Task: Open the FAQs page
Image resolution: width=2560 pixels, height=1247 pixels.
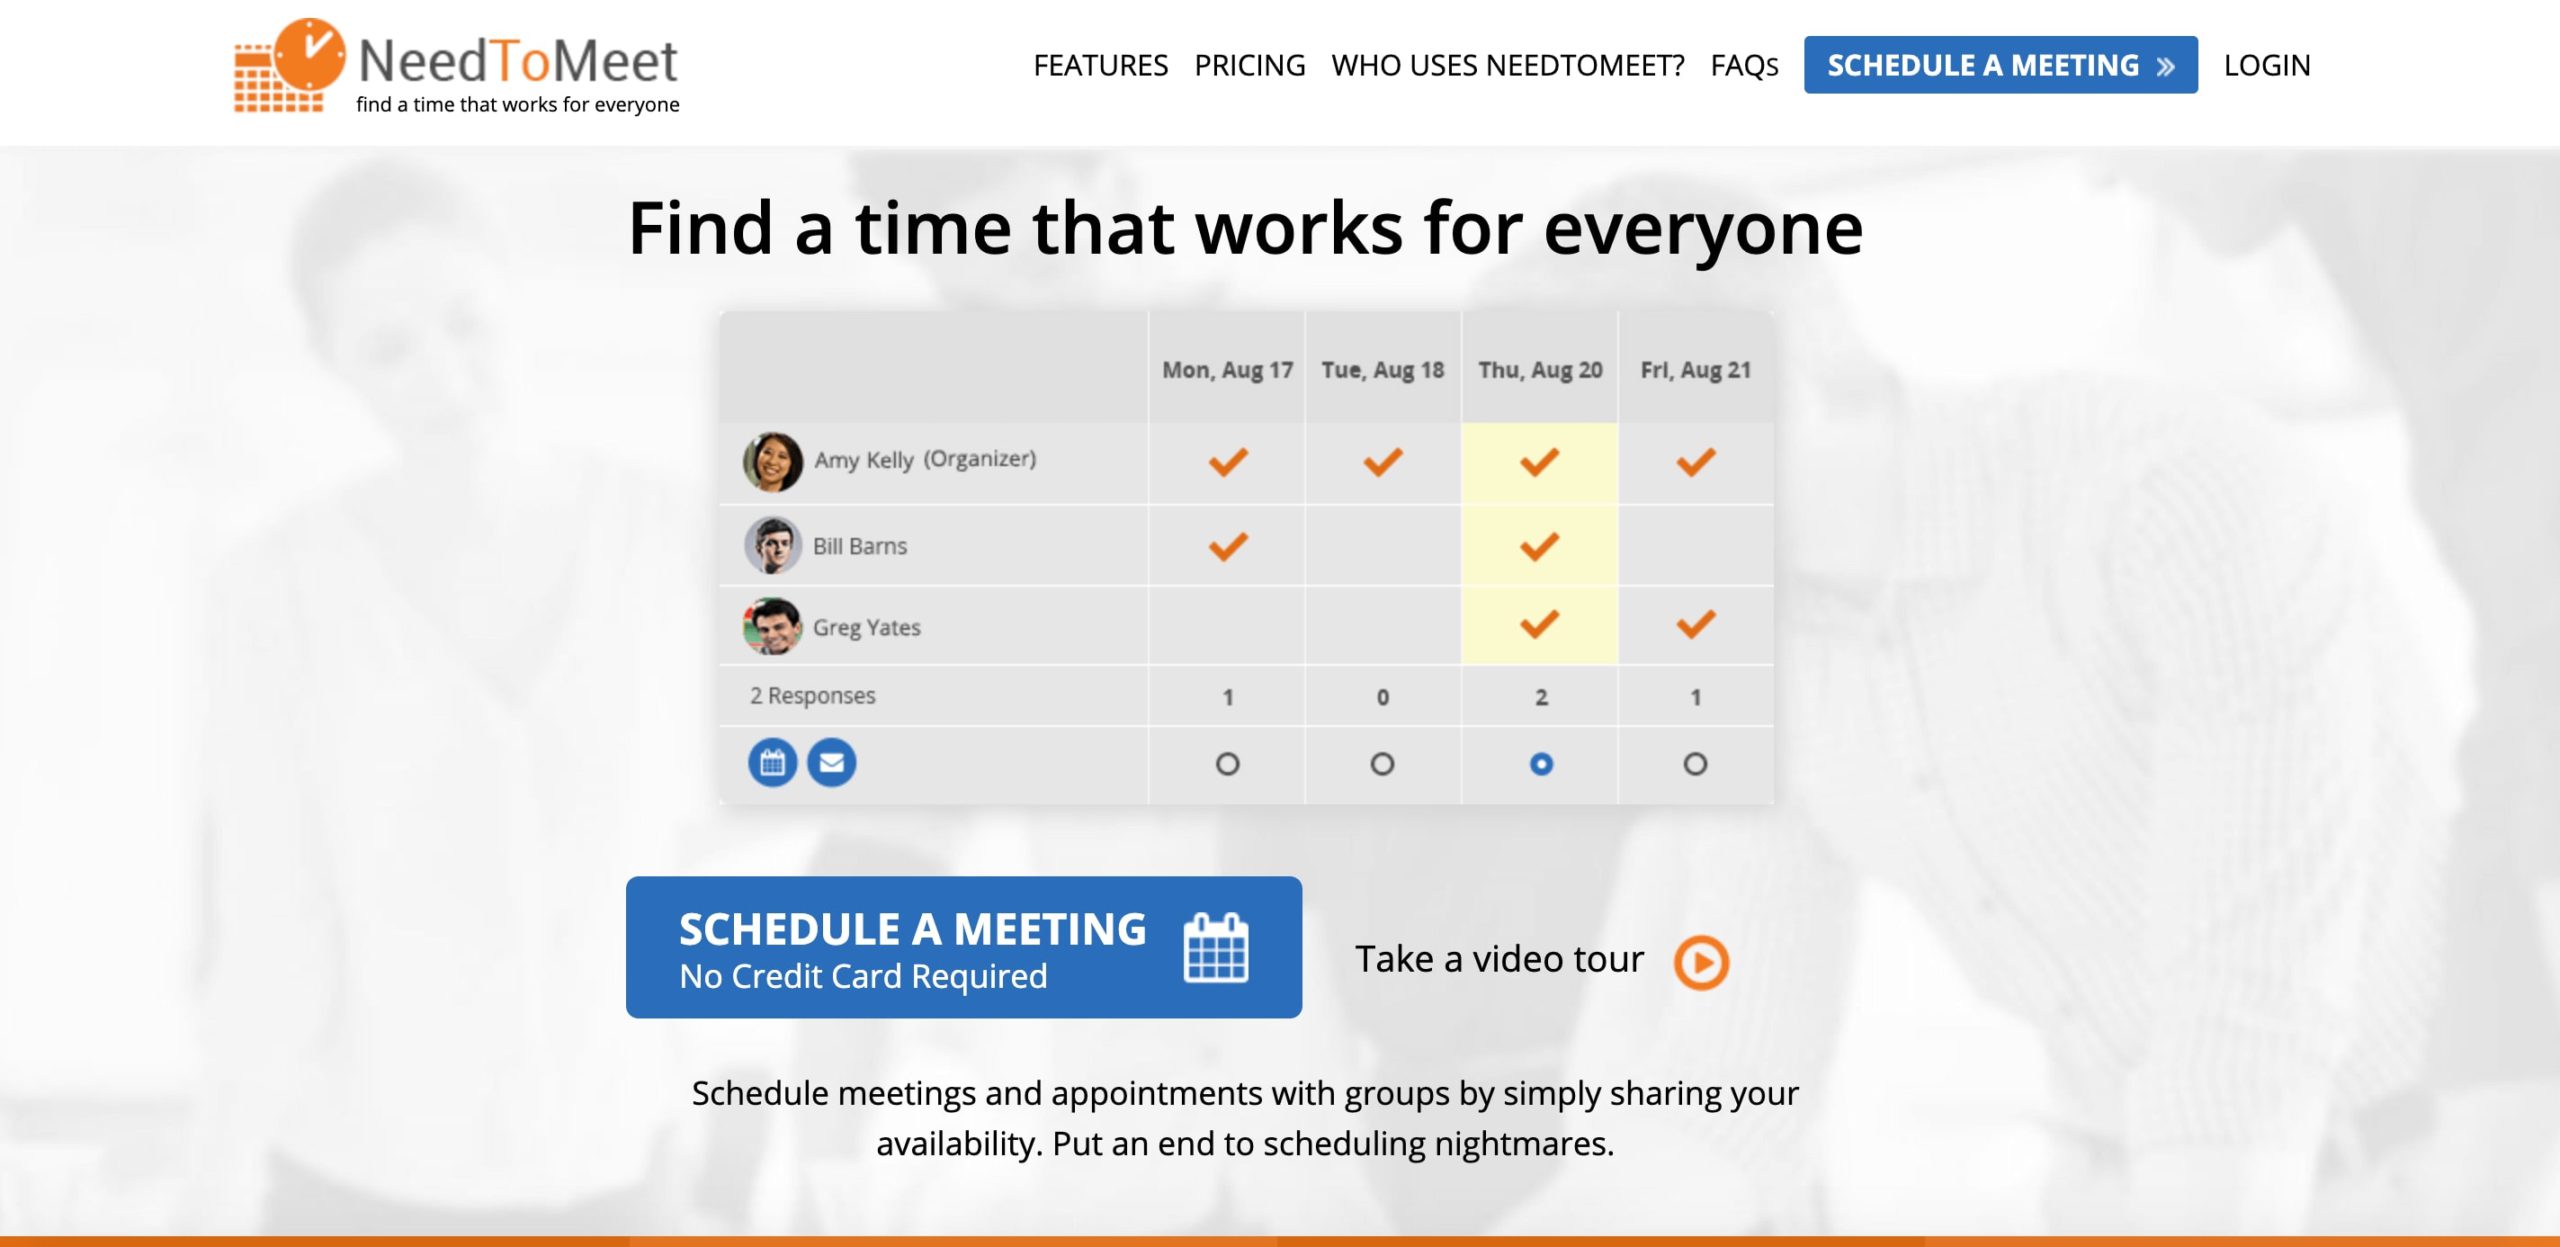Action: tap(1744, 65)
